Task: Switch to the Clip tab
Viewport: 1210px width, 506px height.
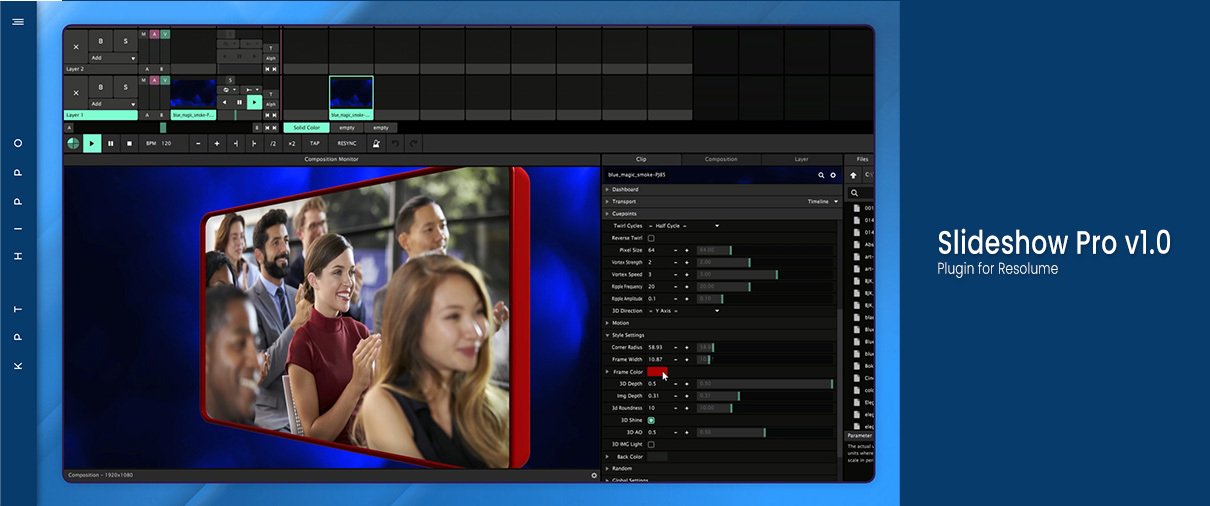Action: 641,159
